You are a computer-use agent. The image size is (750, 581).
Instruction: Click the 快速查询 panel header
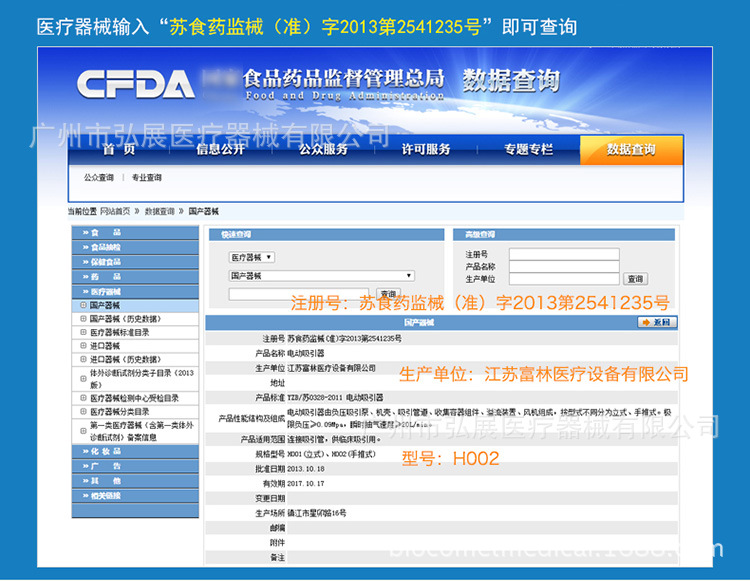[327, 234]
